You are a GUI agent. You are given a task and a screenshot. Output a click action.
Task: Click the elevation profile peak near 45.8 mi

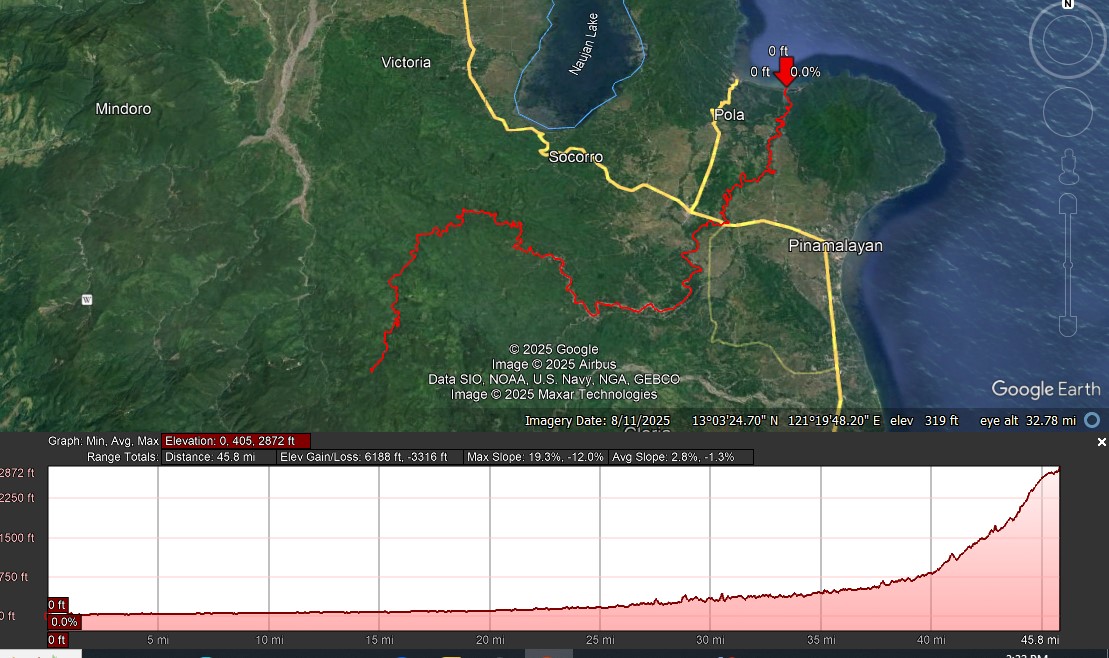[1057, 470]
